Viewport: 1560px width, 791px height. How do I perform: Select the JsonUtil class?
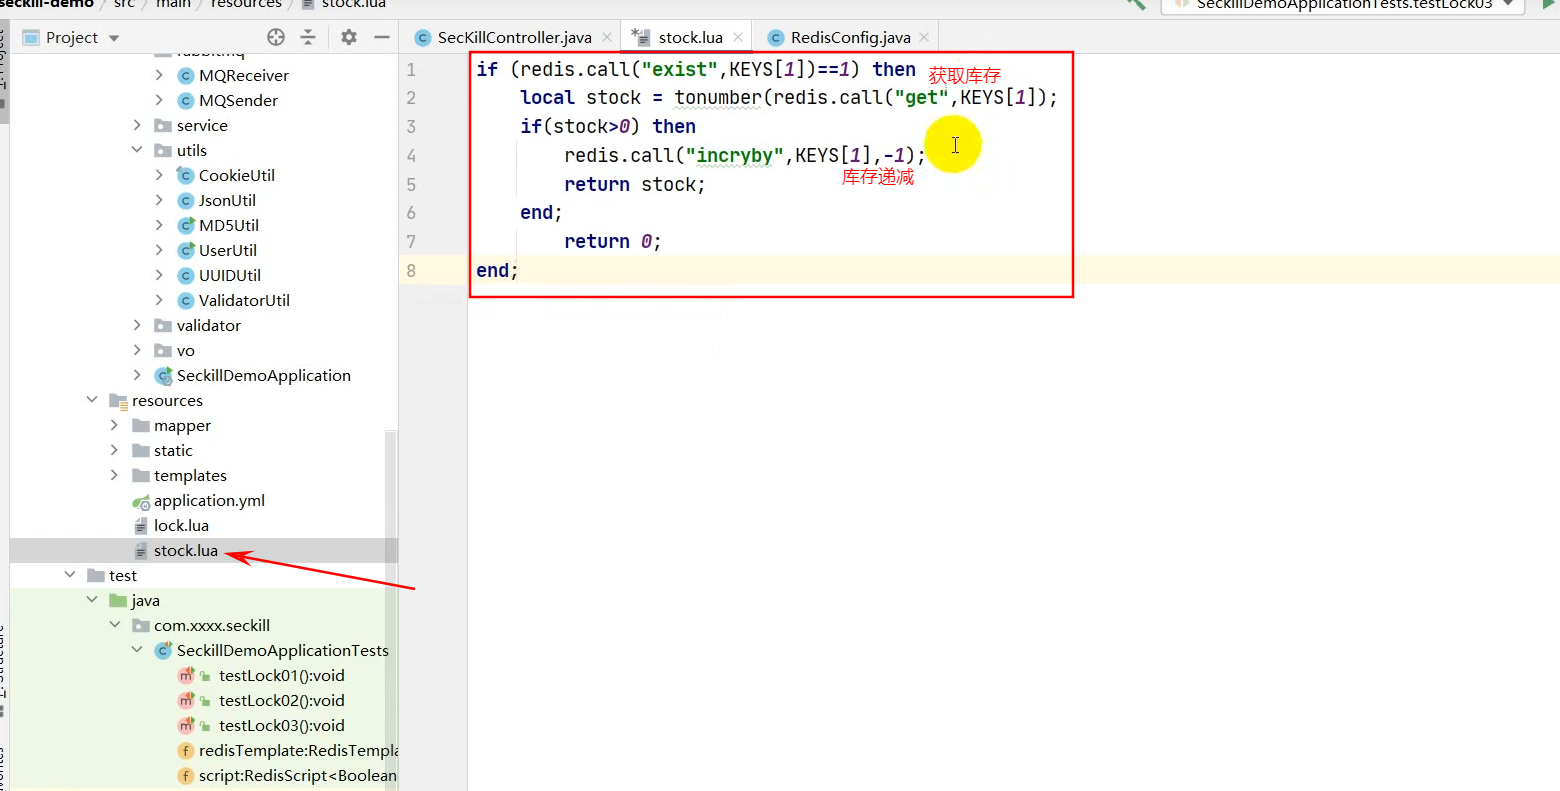point(227,200)
